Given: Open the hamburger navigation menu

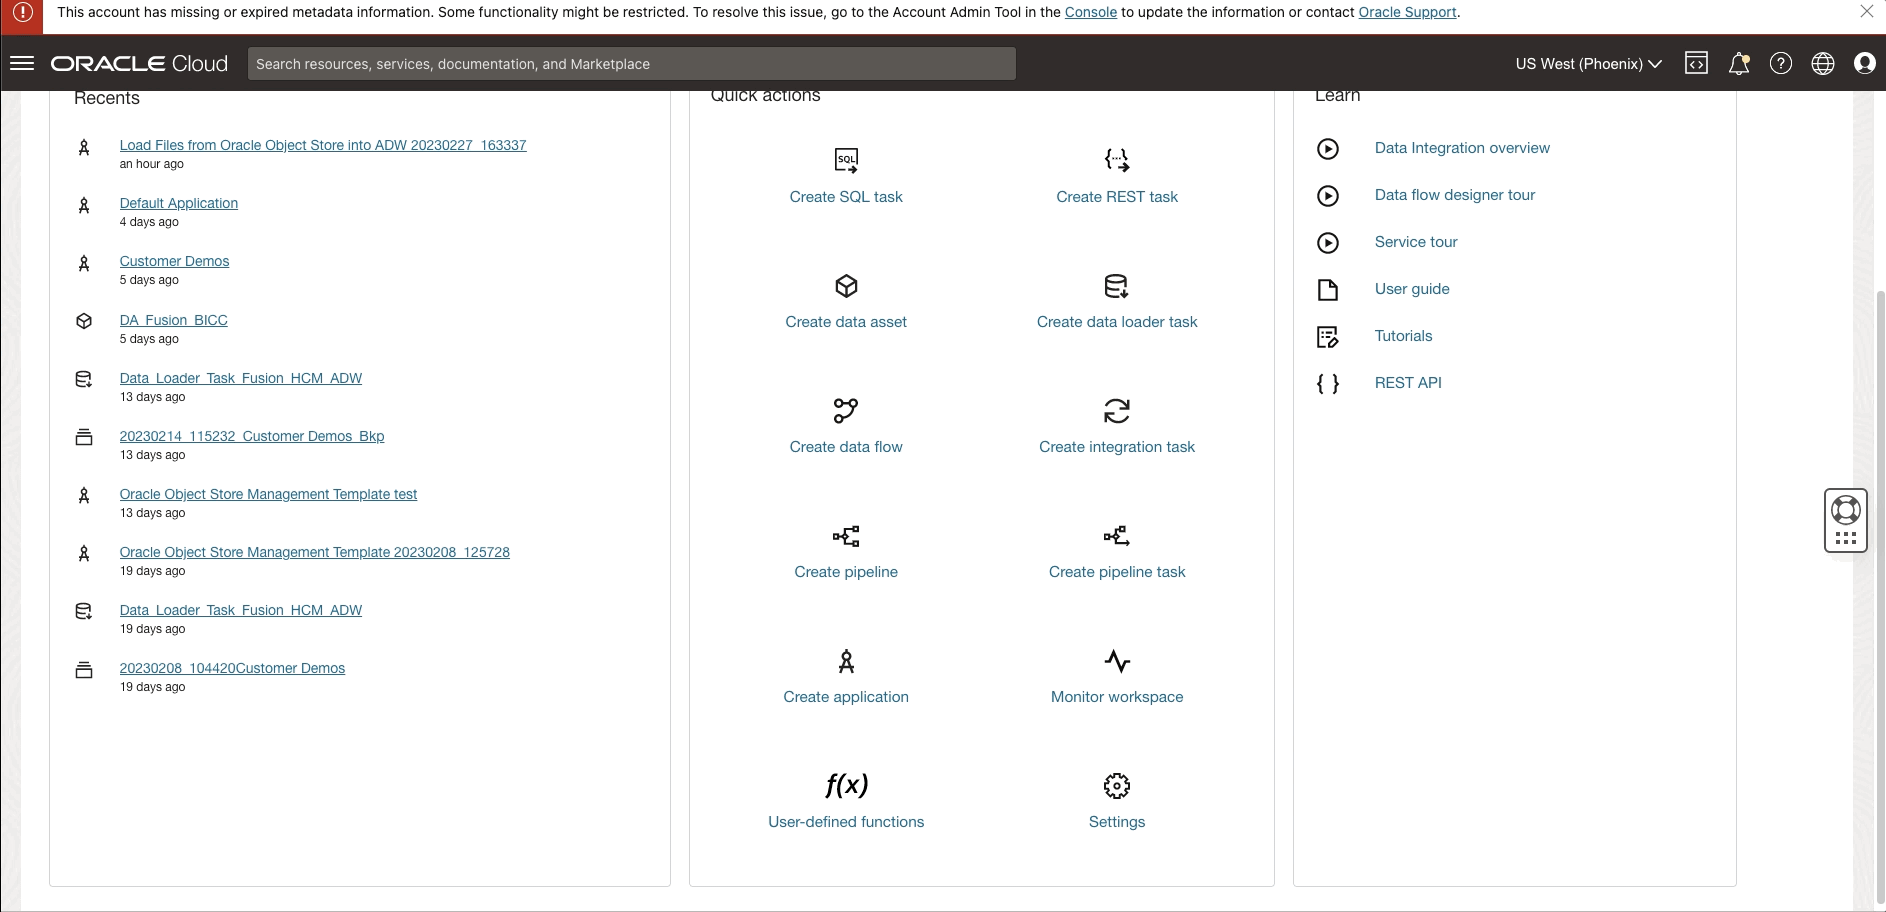Looking at the screenshot, I should point(23,63).
